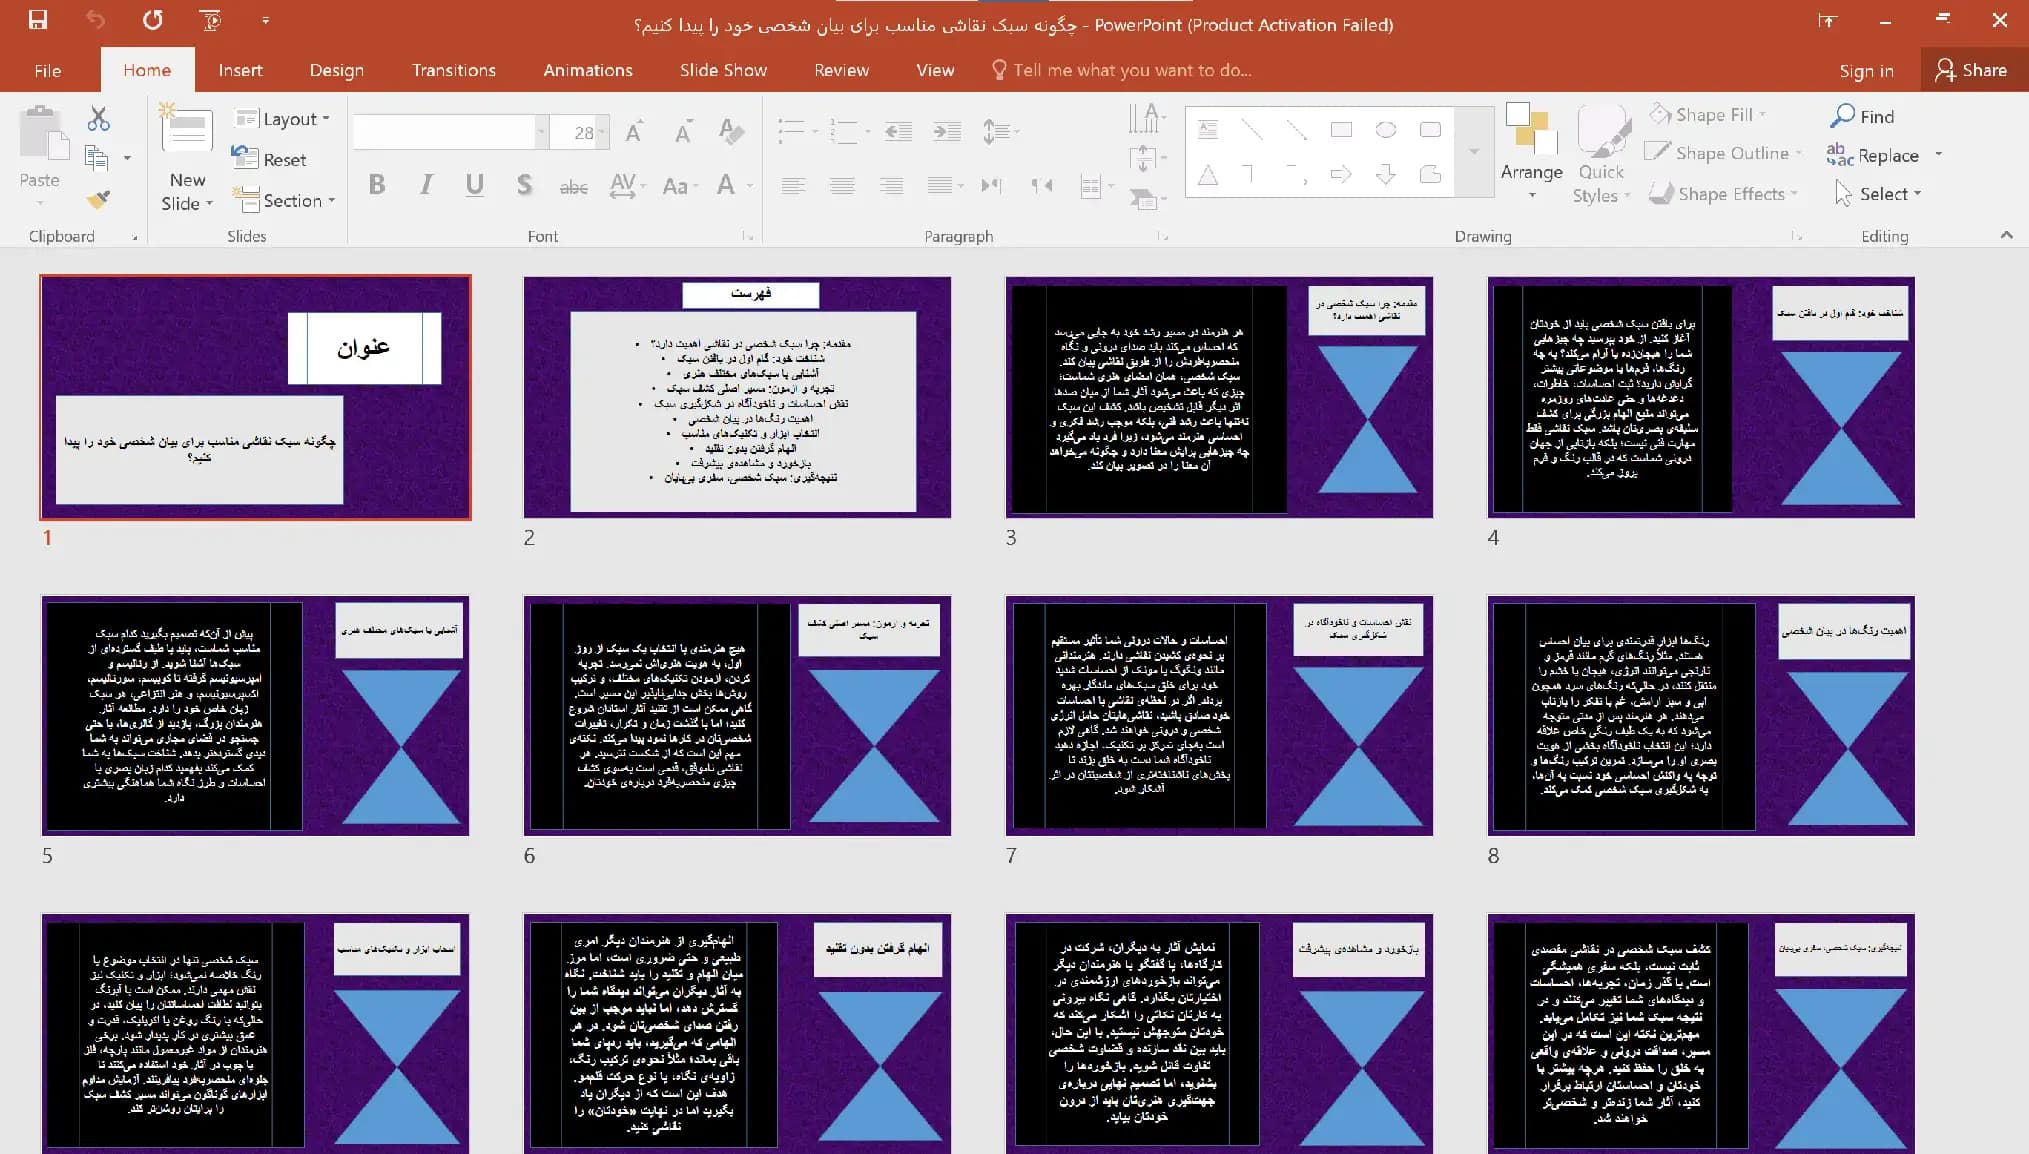The width and height of the screenshot is (2029, 1154).
Task: Open the Shape Outline dropdown
Action: point(1723,153)
